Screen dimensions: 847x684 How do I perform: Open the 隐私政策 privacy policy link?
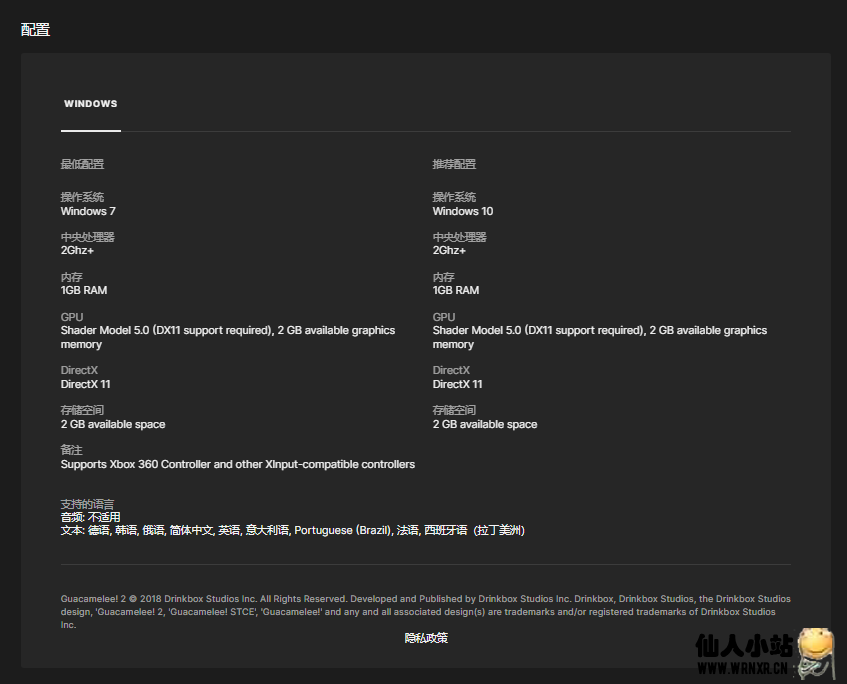(426, 638)
